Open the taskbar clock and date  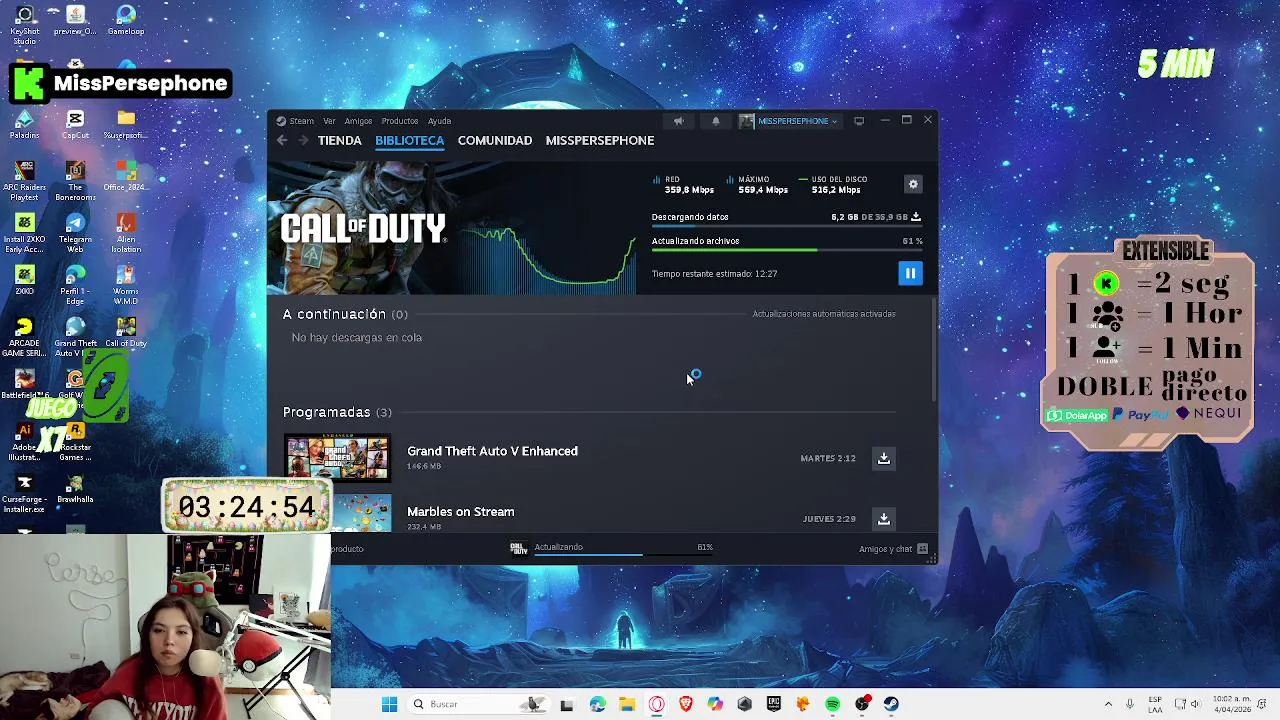[1232, 704]
